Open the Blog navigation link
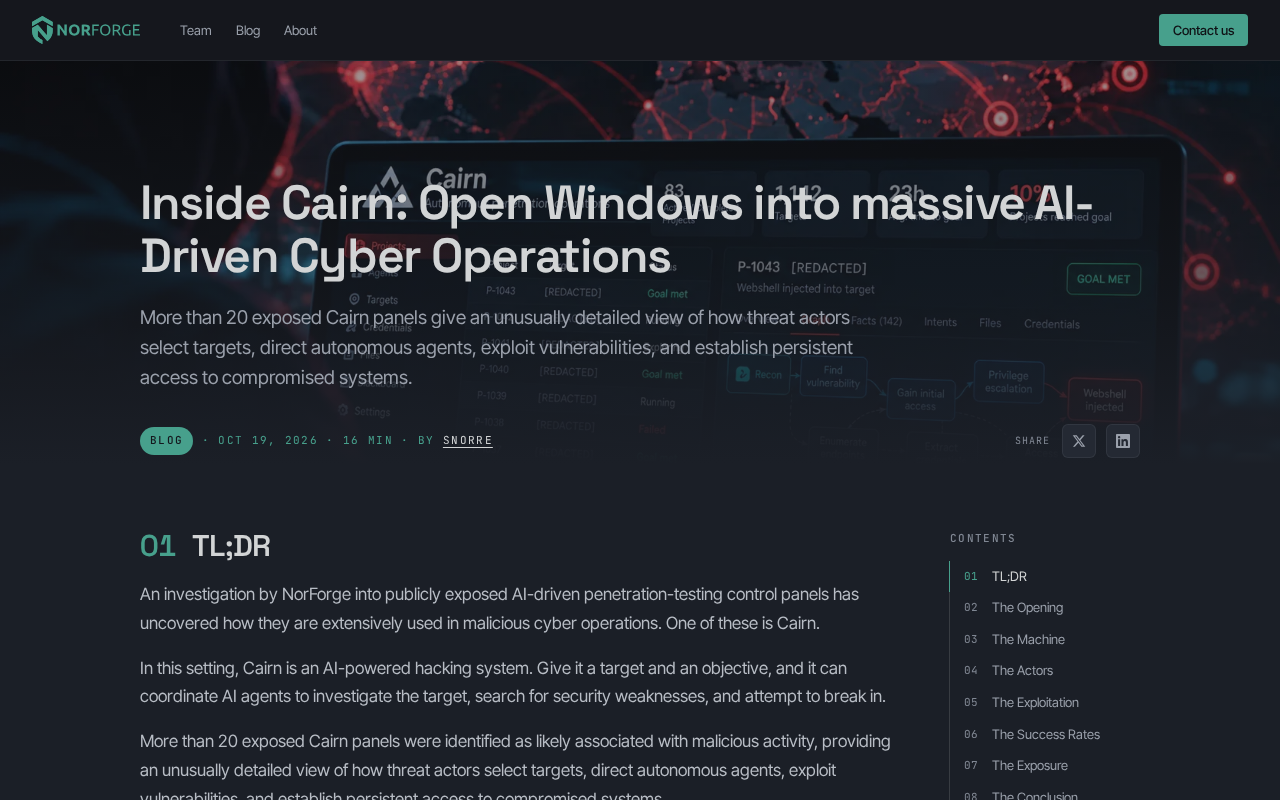The width and height of the screenshot is (1280, 800). (x=248, y=30)
